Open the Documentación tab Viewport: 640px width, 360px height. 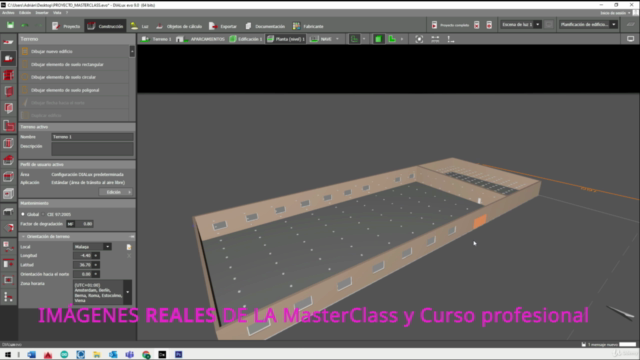click(x=265, y=26)
